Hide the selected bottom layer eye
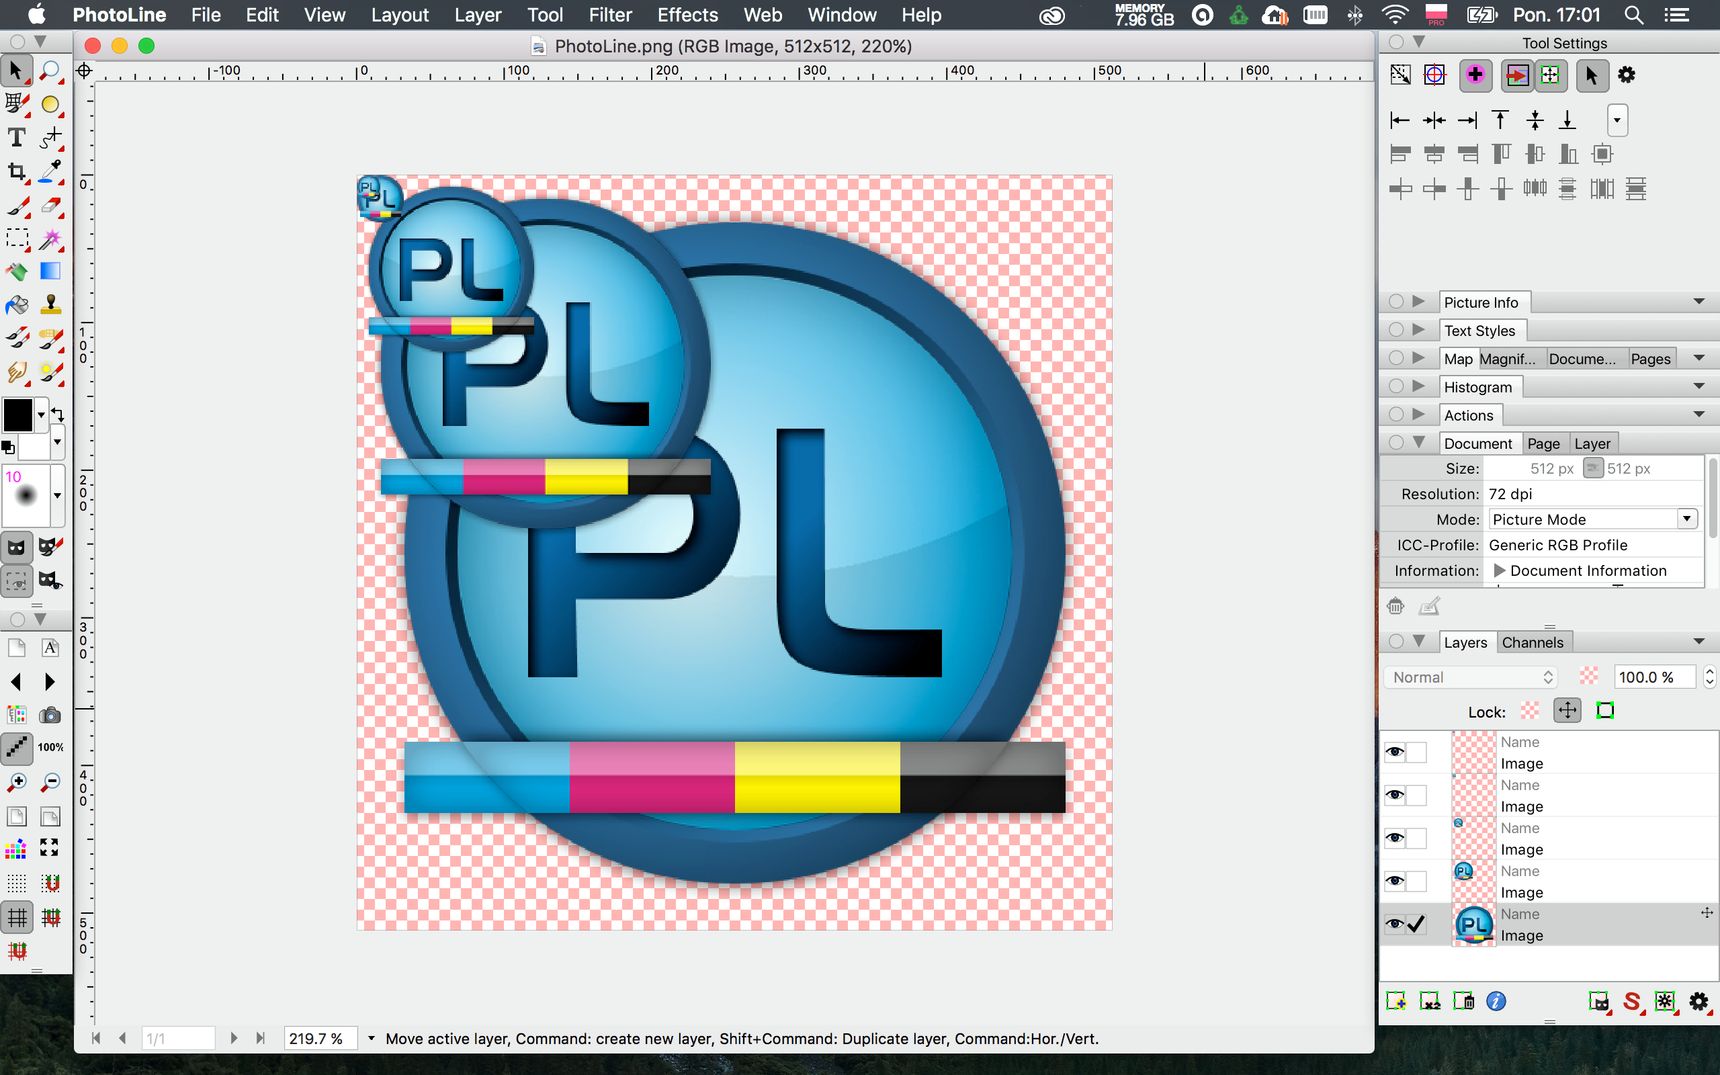The image size is (1720, 1075). 1394,924
